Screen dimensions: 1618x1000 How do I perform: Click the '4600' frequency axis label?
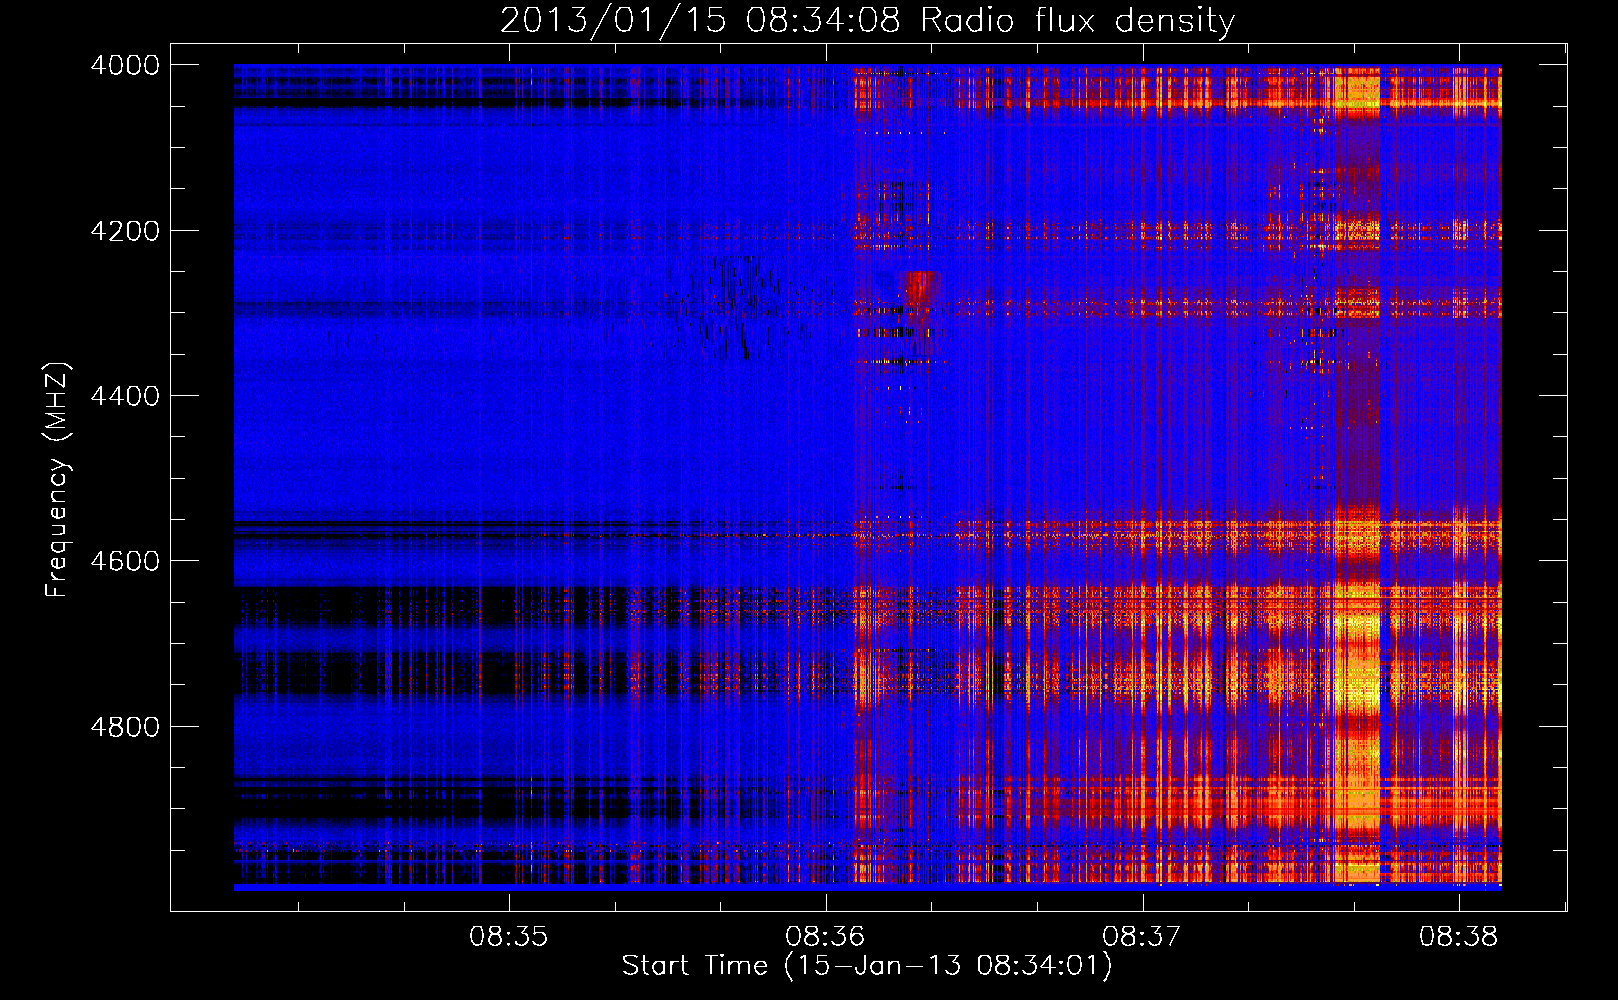125,561
